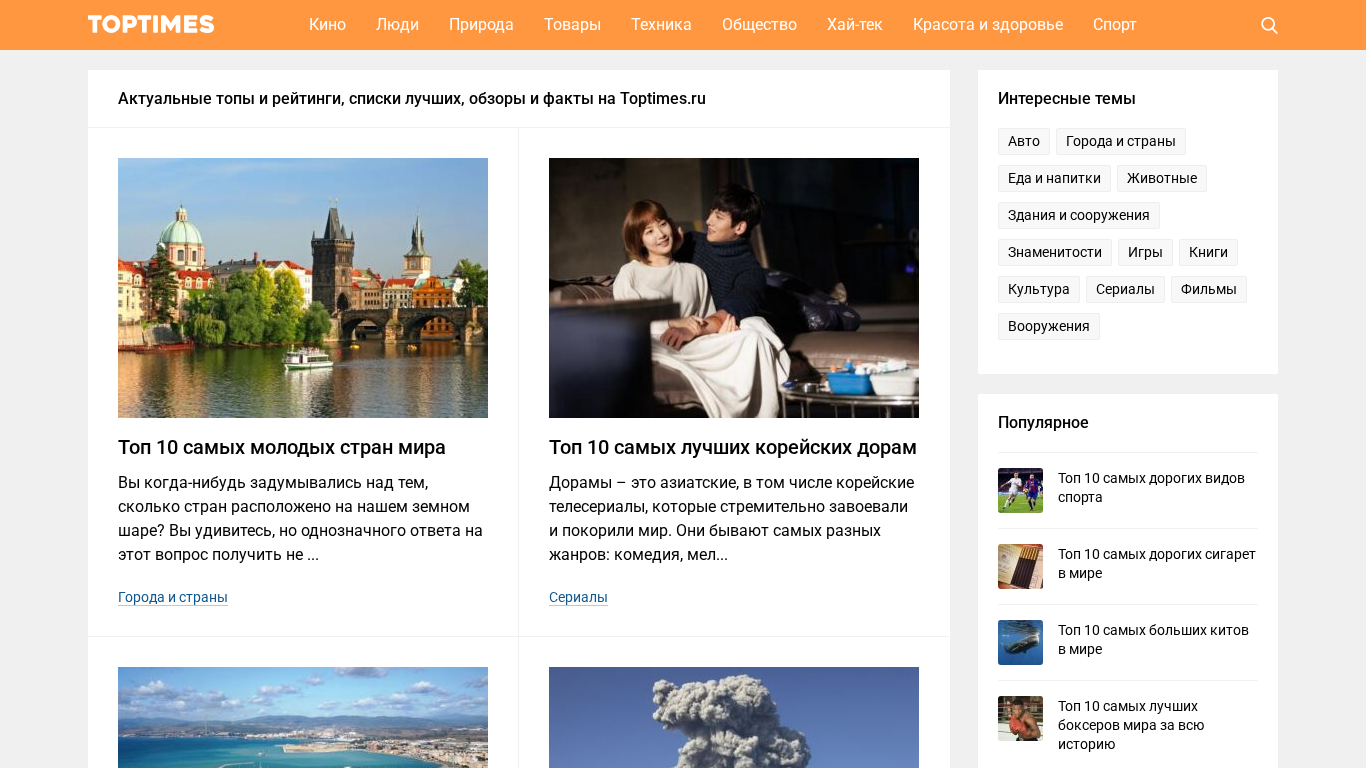The width and height of the screenshot is (1366, 768).
Task: Click the football thumbnail in Популярное
Action: pyautogui.click(x=1020, y=490)
